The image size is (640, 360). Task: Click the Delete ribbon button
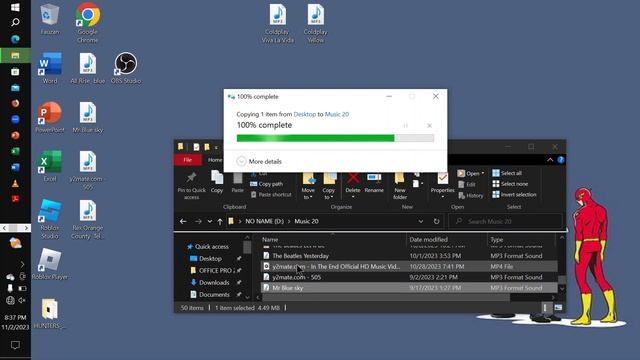353,184
